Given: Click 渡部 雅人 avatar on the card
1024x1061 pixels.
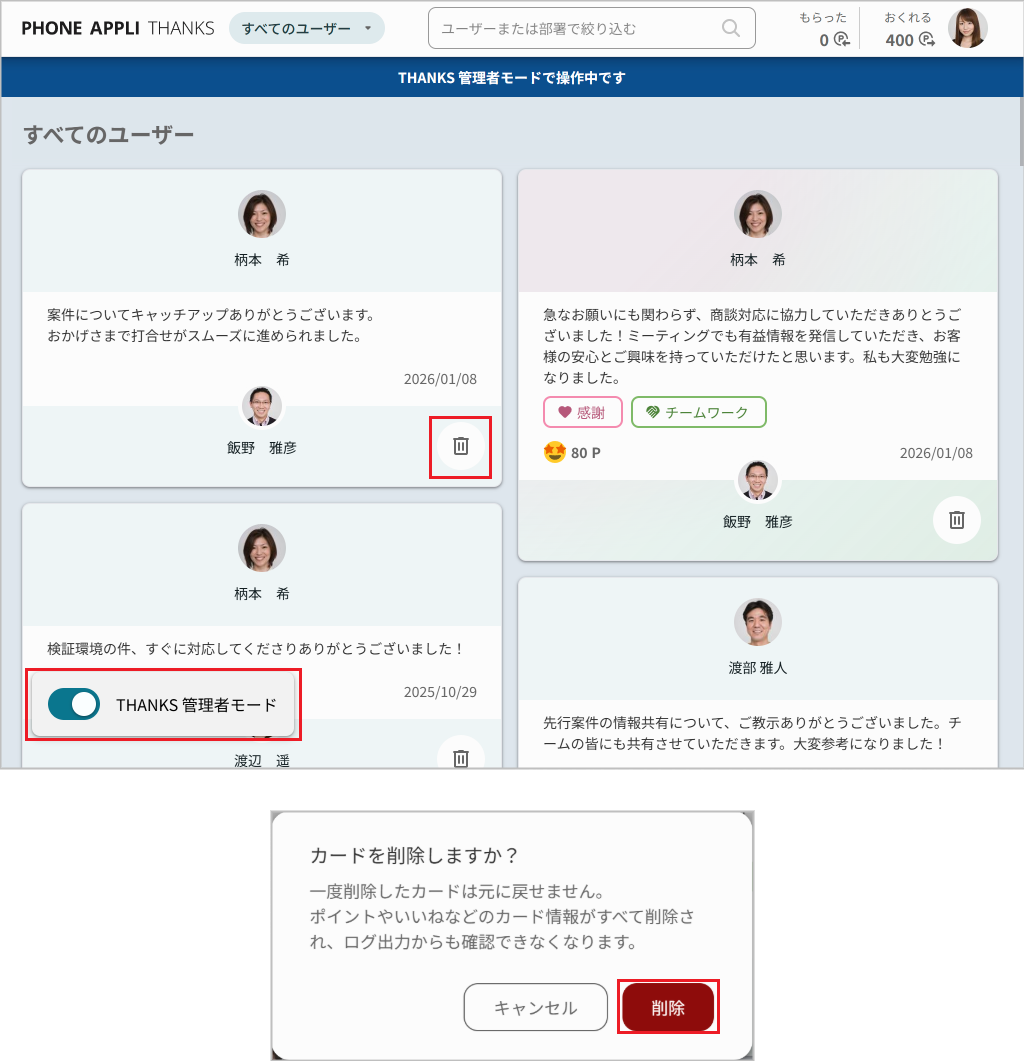Looking at the screenshot, I should point(757,623).
